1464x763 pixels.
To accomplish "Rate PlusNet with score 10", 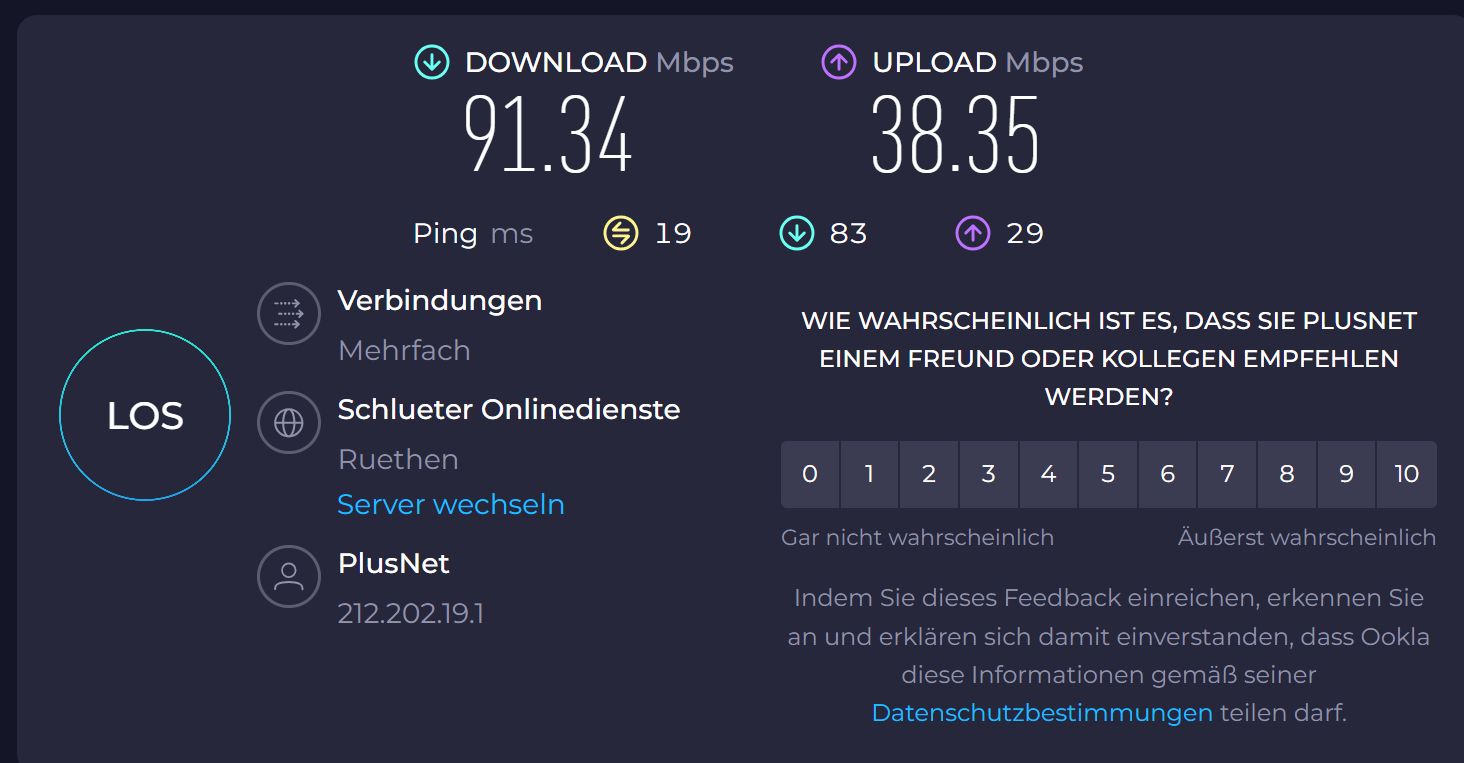I will (x=1406, y=474).
